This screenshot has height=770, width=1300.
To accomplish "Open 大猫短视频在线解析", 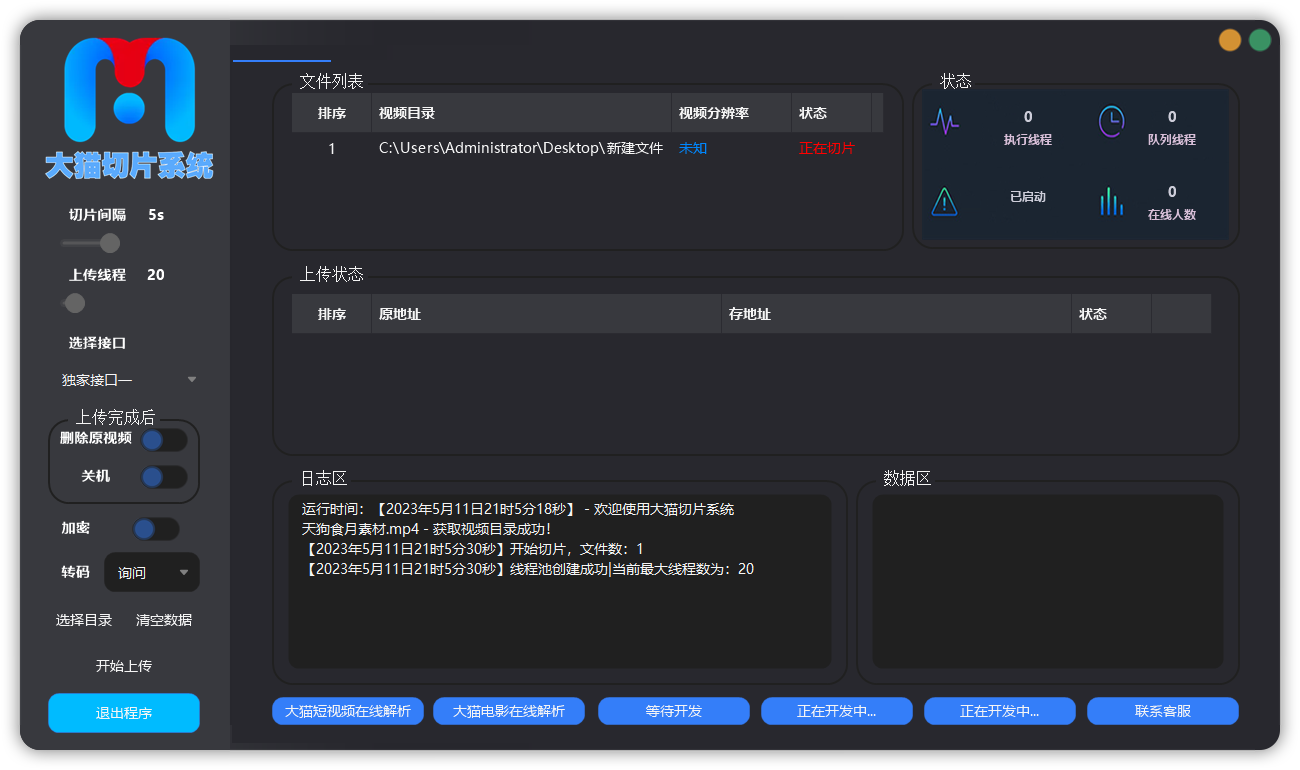I will coord(348,711).
